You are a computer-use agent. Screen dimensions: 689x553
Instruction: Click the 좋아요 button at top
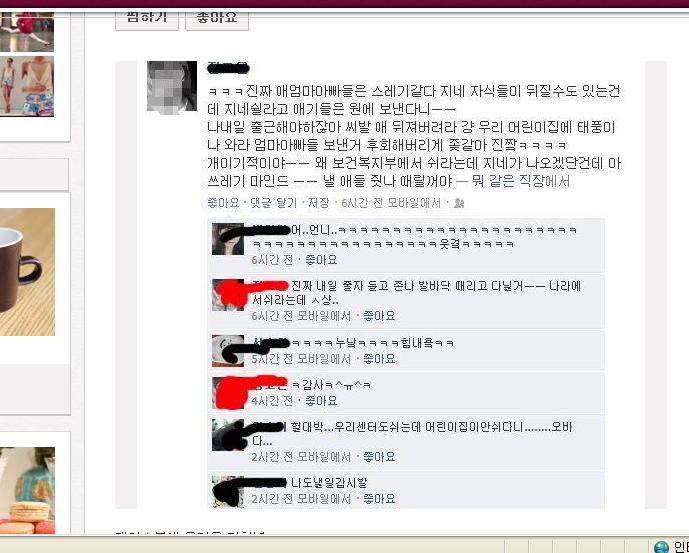click(x=217, y=20)
